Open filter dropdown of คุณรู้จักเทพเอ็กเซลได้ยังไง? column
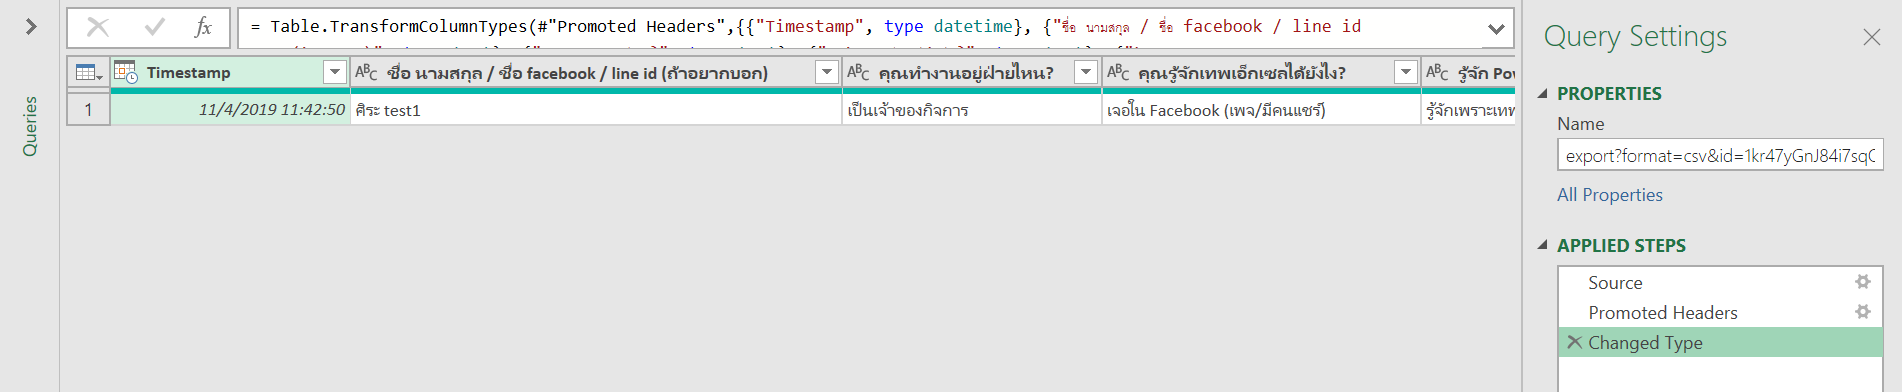 (1406, 72)
